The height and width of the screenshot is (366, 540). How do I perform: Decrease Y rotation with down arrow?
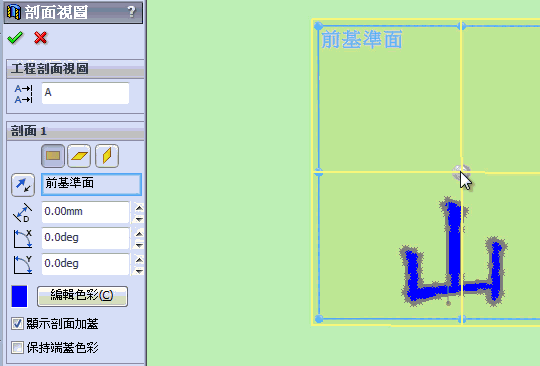coord(139,271)
